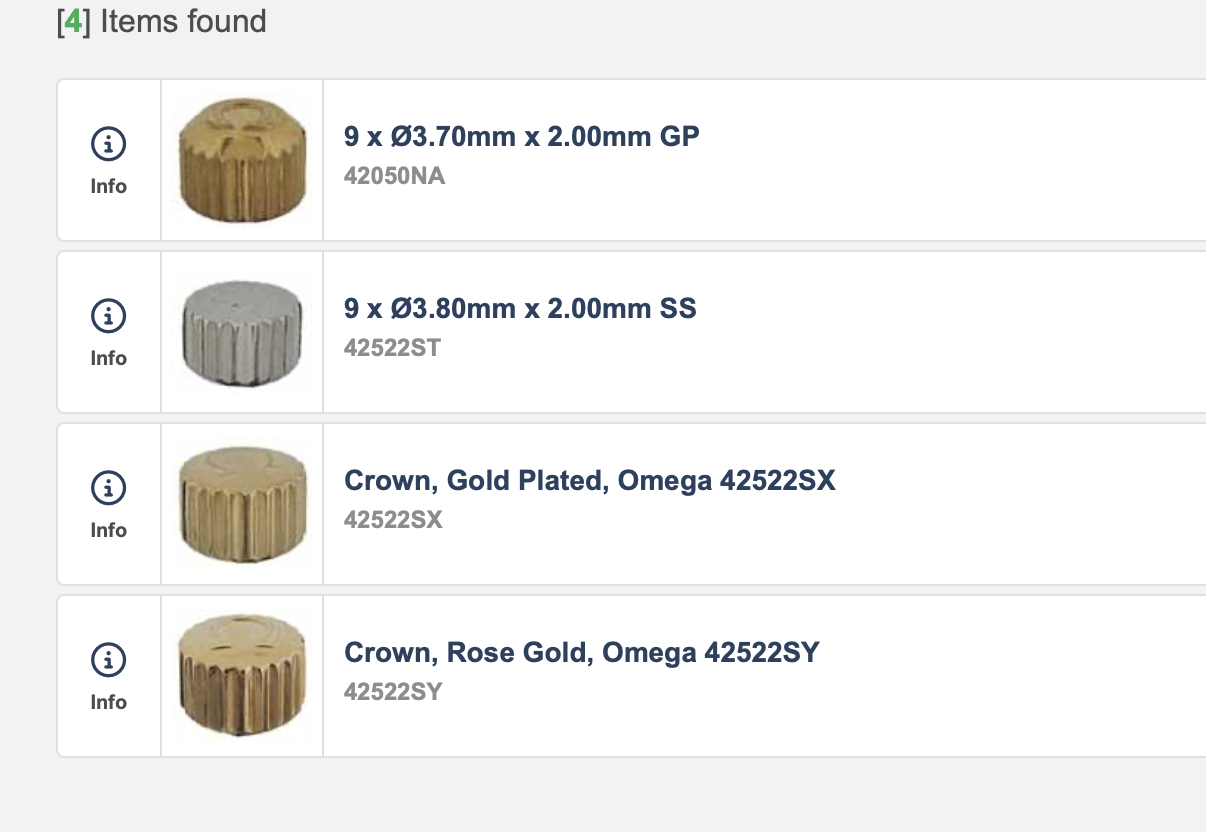Click the info icon for 42522SX crown
The width and height of the screenshot is (1206, 832).
(x=108, y=489)
